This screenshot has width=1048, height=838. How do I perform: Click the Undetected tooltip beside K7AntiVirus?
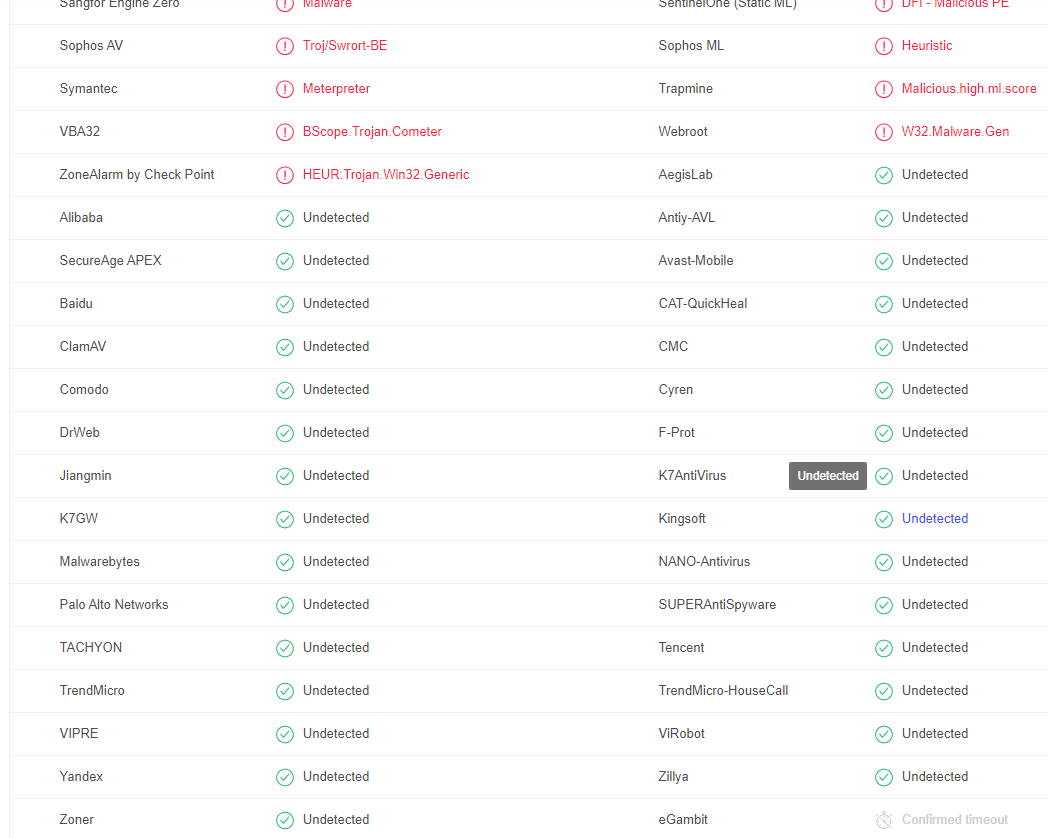(x=827, y=476)
